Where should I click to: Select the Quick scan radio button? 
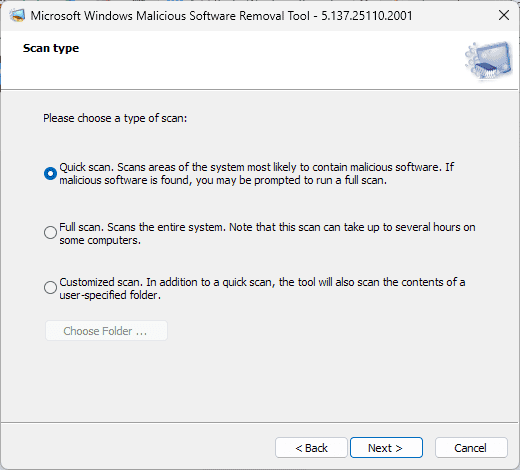tap(50, 173)
